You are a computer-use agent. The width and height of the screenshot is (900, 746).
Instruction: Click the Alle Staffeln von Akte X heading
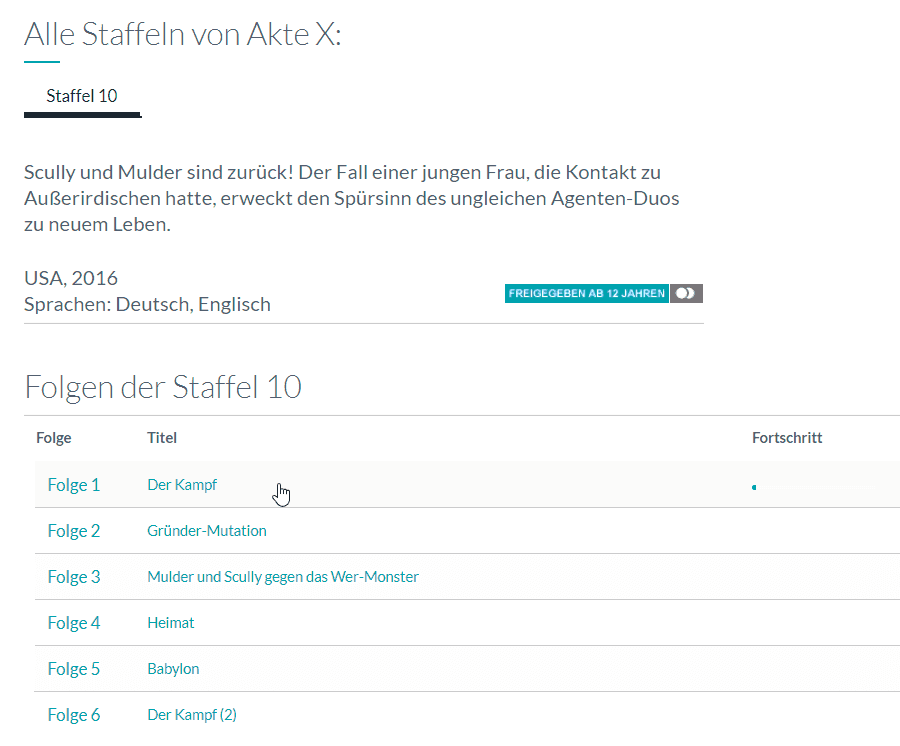tap(183, 34)
